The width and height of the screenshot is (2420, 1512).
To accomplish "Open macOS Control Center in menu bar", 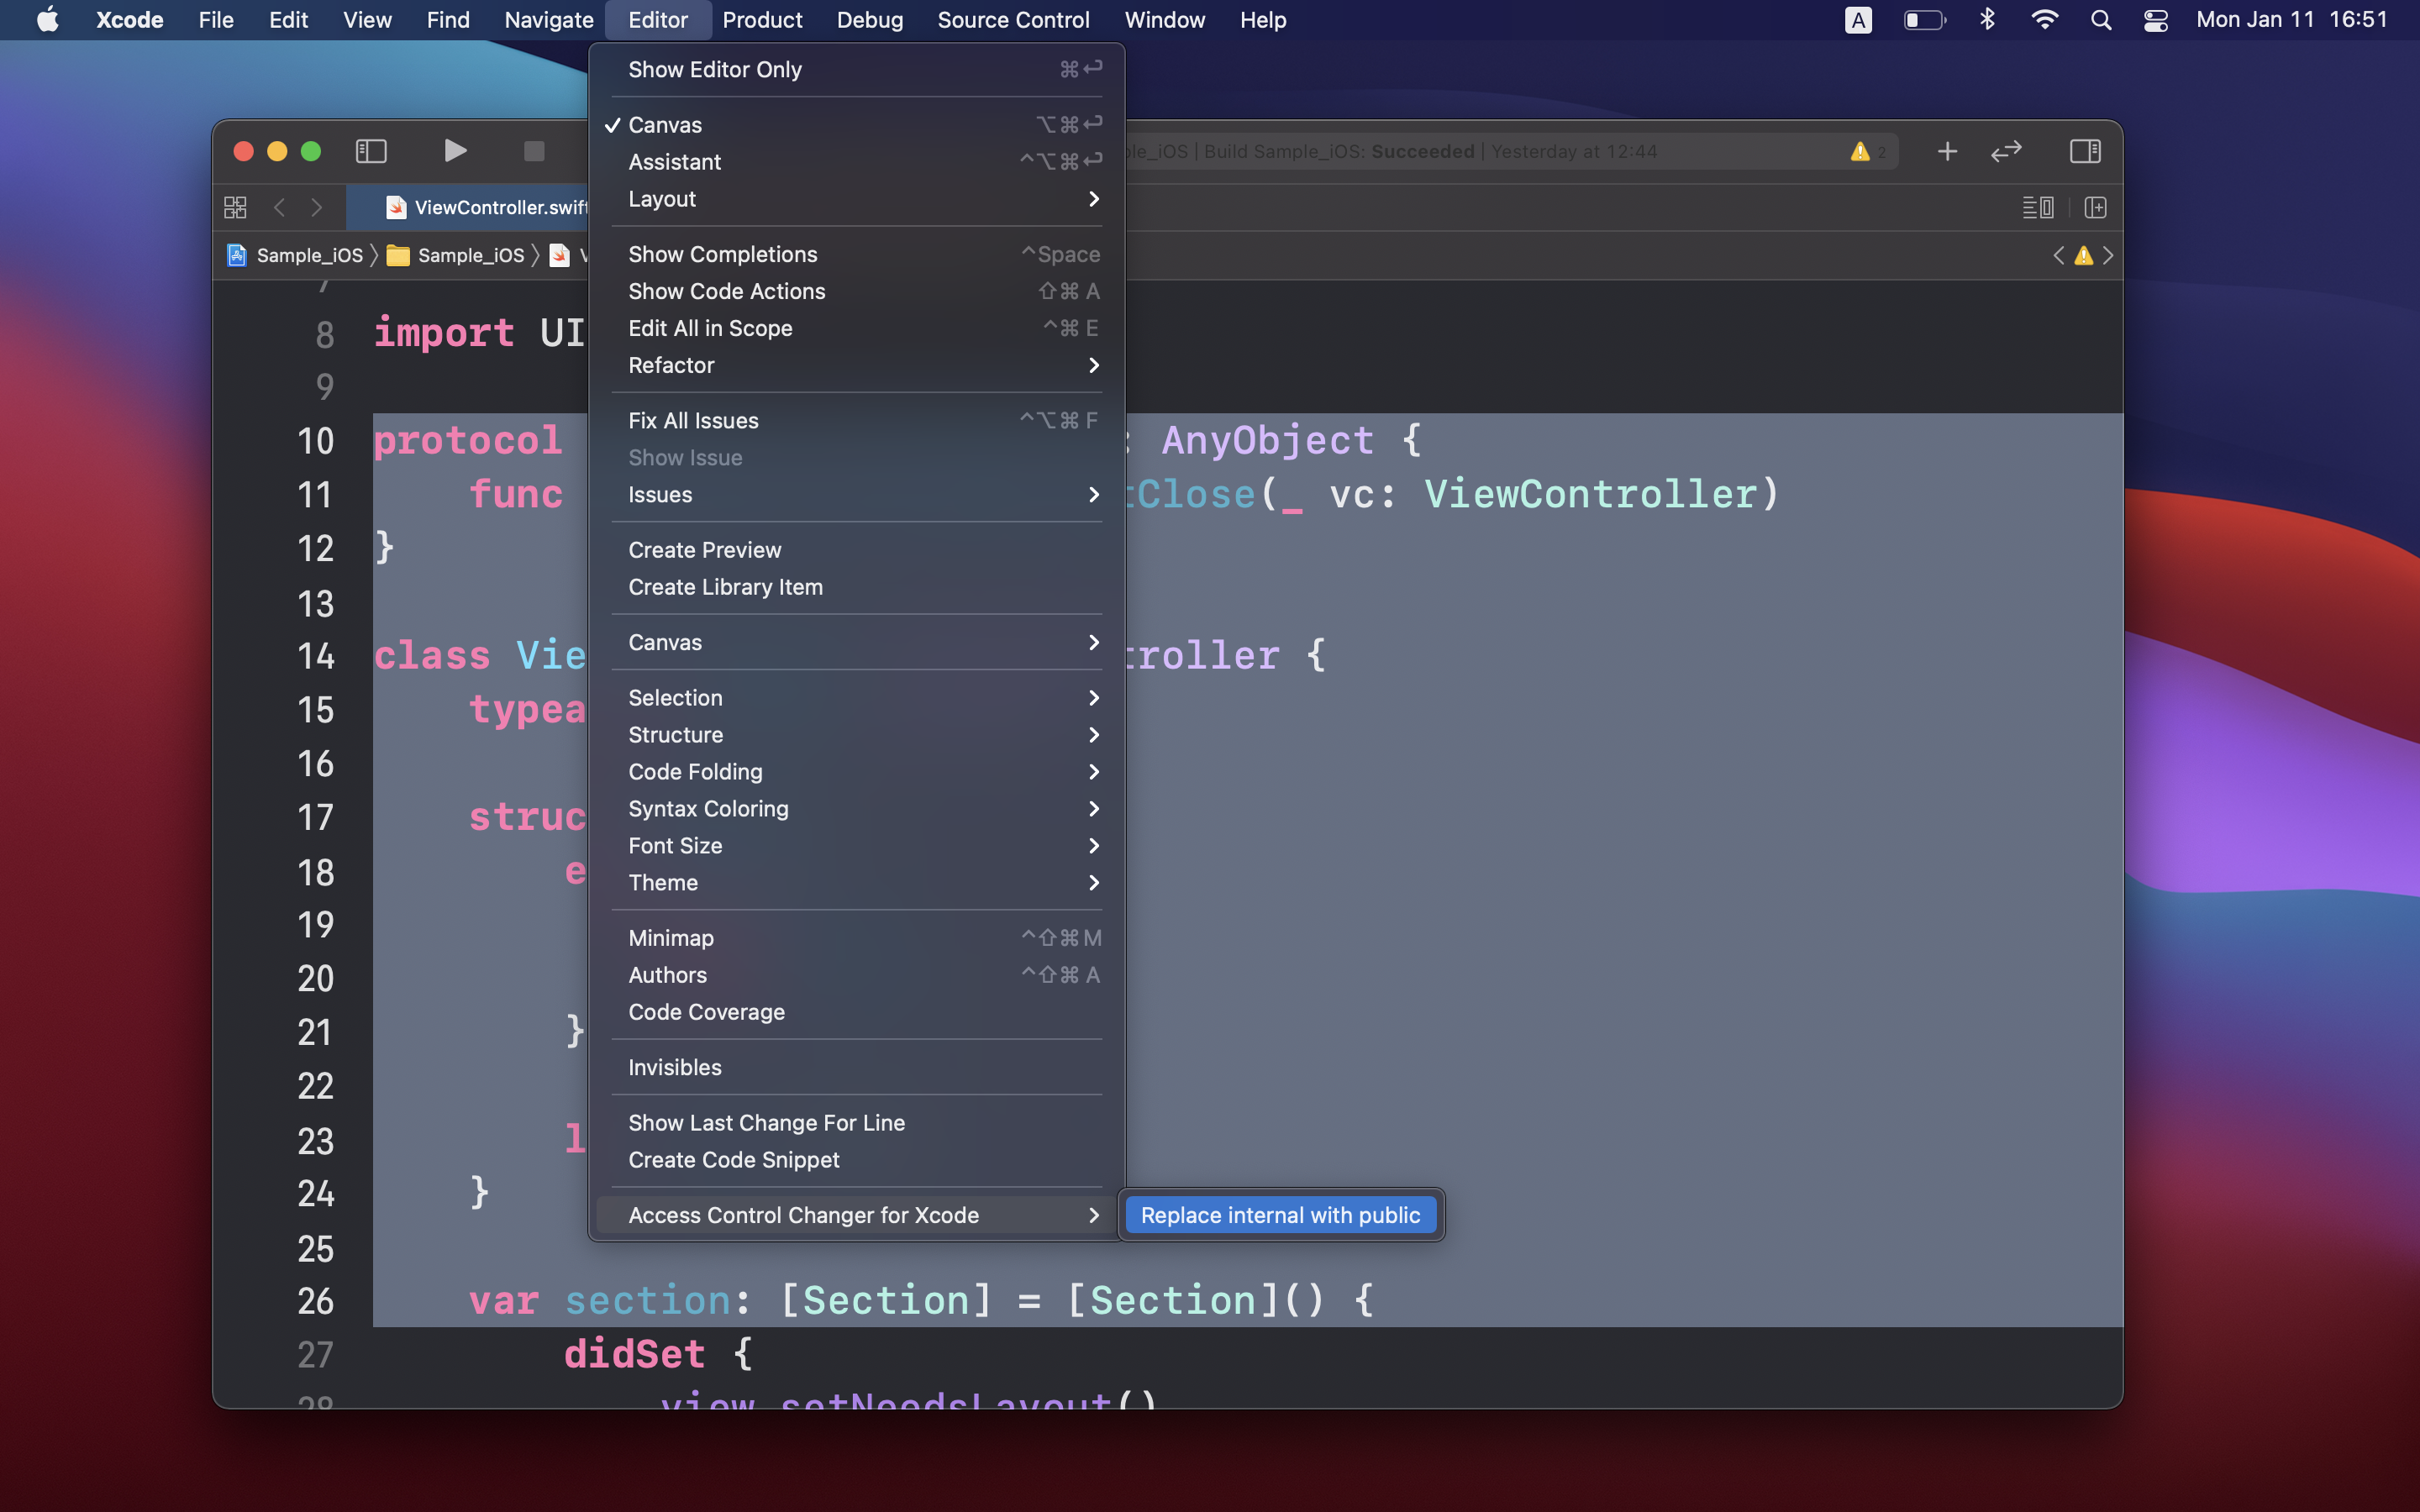I will click(x=2155, y=20).
